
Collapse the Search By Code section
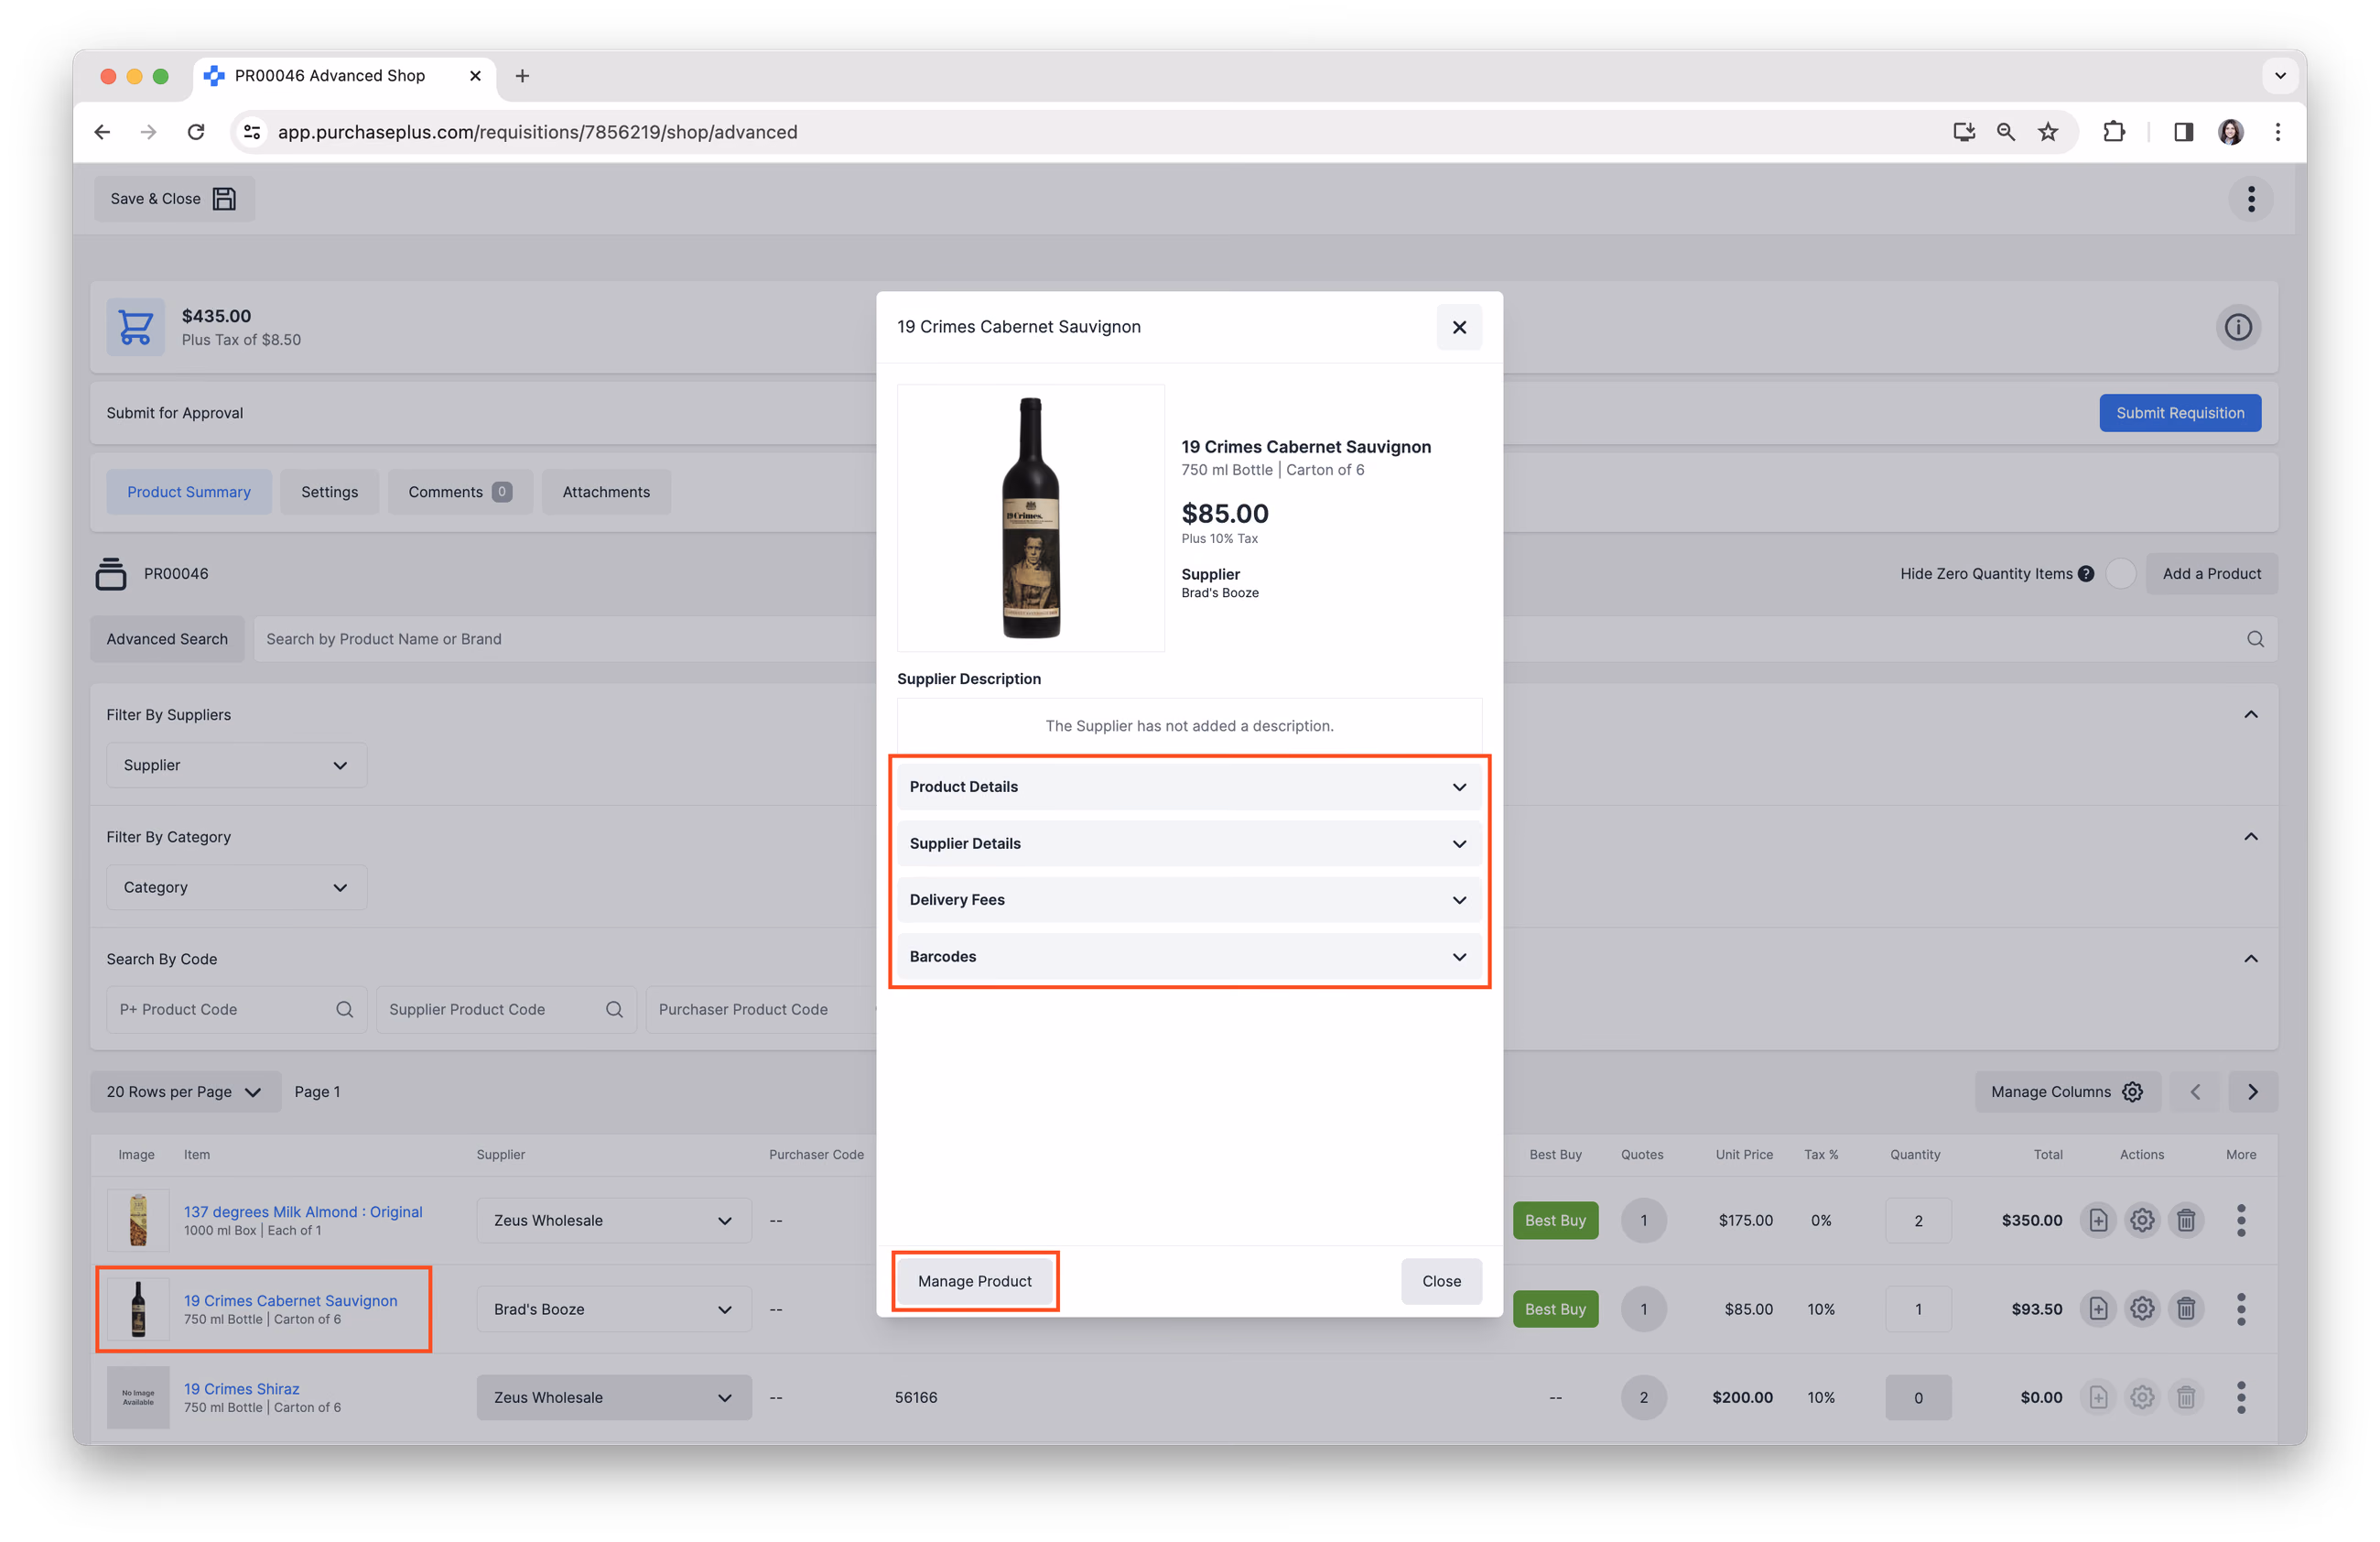click(x=2251, y=959)
